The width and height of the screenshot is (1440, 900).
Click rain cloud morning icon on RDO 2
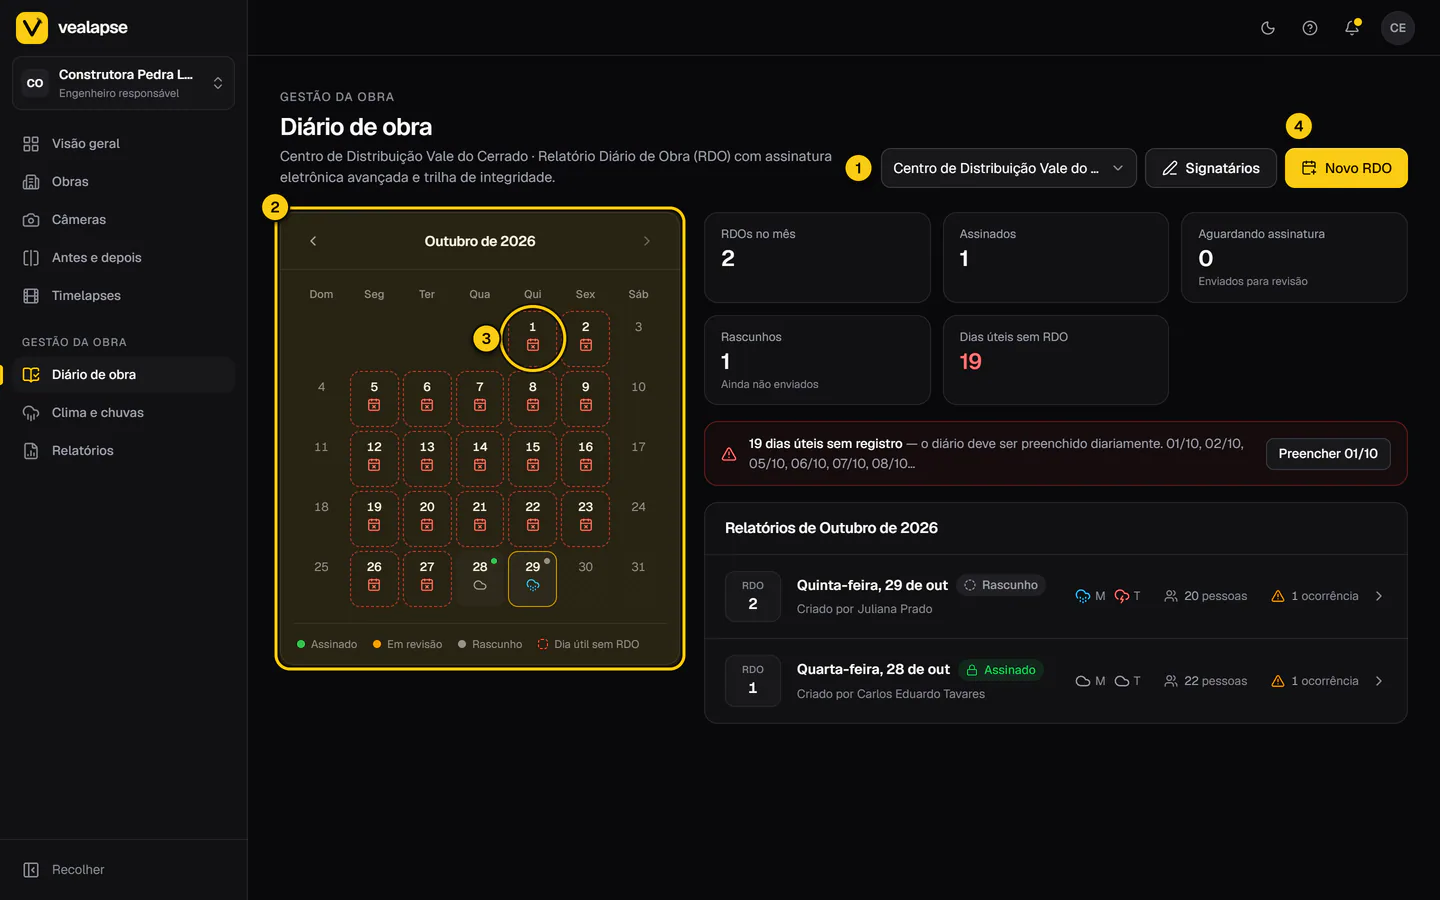point(1083,596)
